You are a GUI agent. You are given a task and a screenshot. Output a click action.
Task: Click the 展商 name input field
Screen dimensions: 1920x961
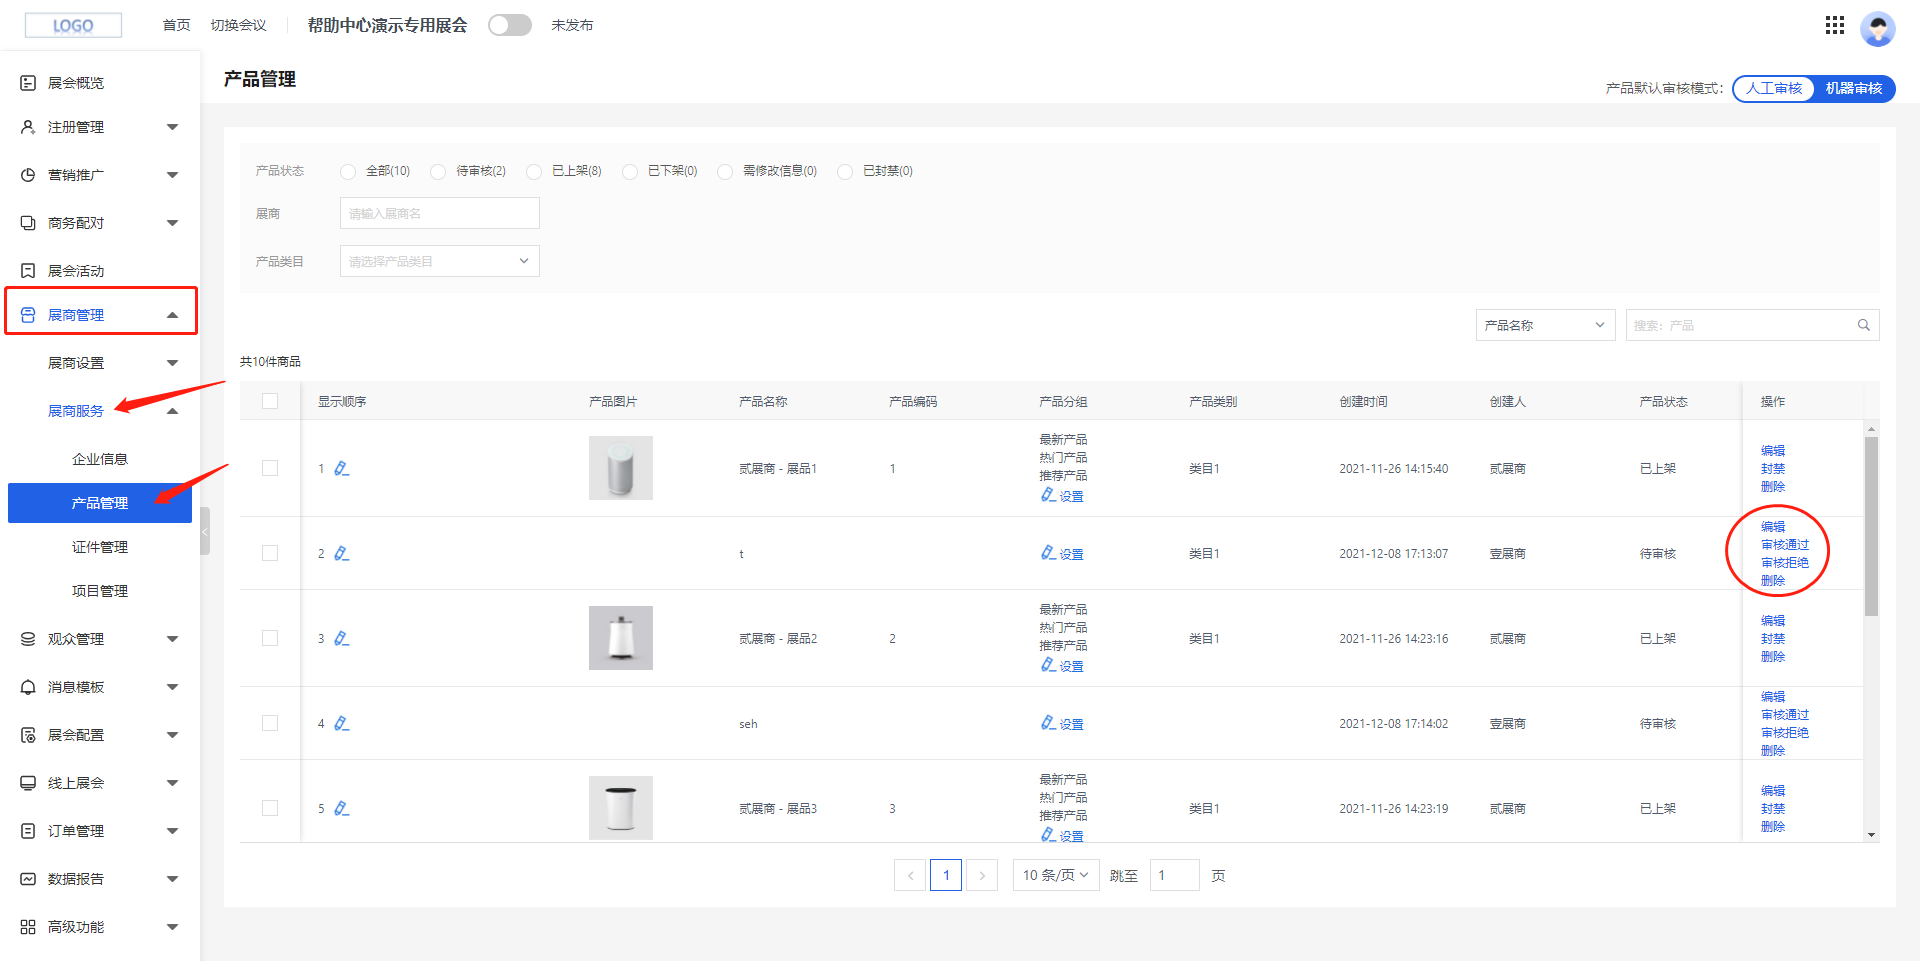tap(440, 213)
